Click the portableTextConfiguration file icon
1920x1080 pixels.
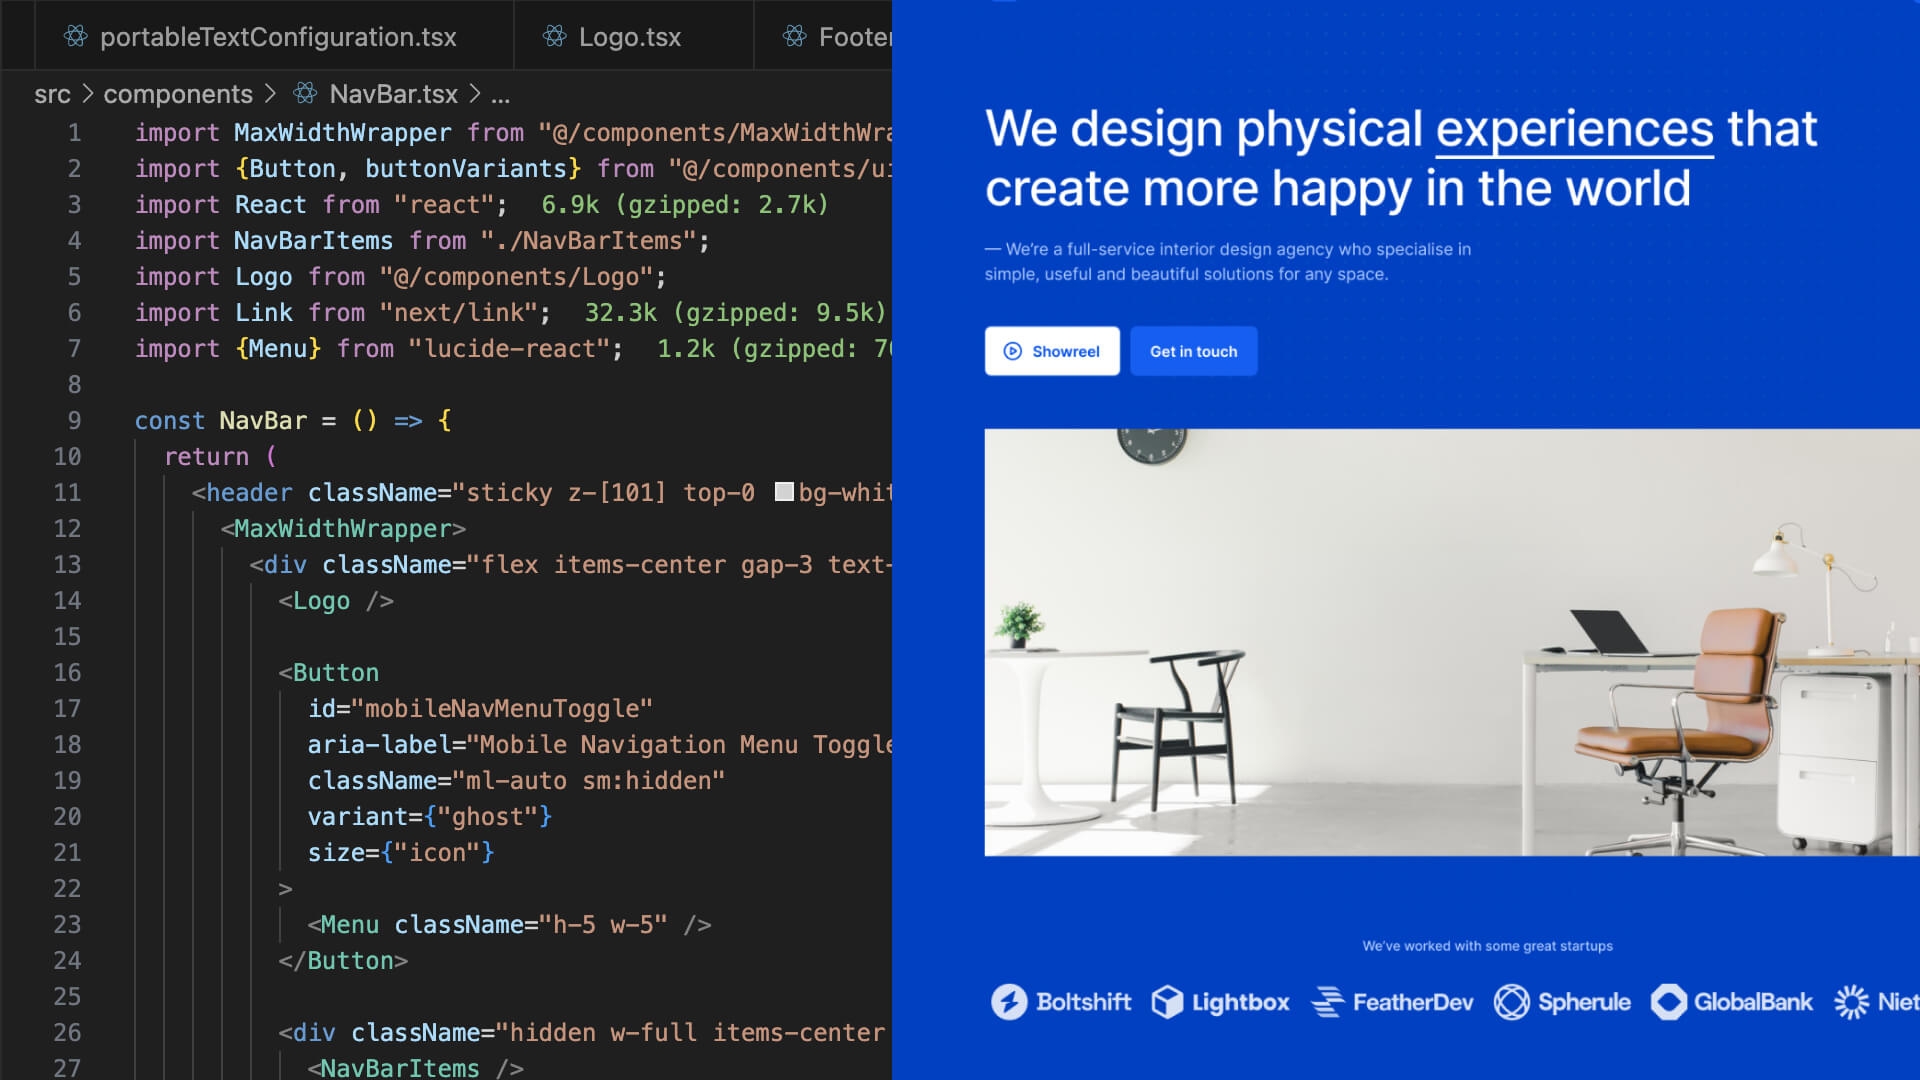(75, 36)
